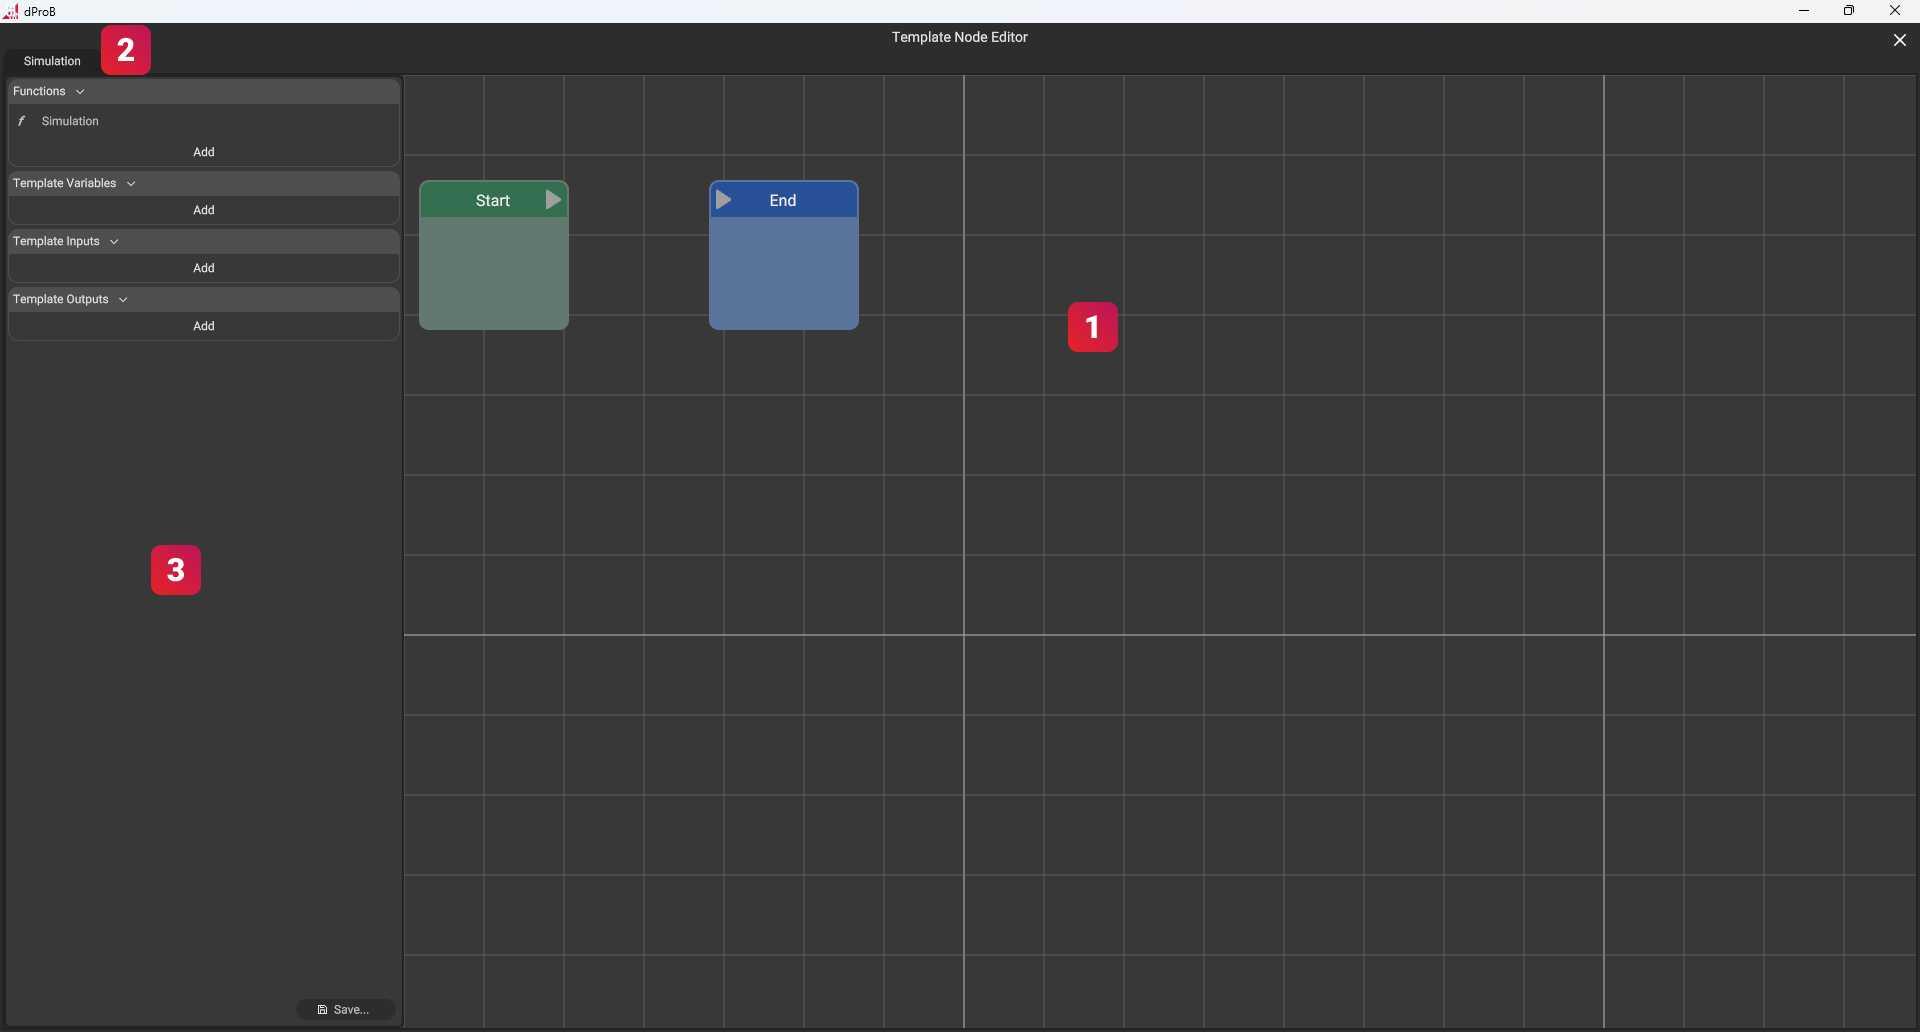Add a new function

(204, 152)
